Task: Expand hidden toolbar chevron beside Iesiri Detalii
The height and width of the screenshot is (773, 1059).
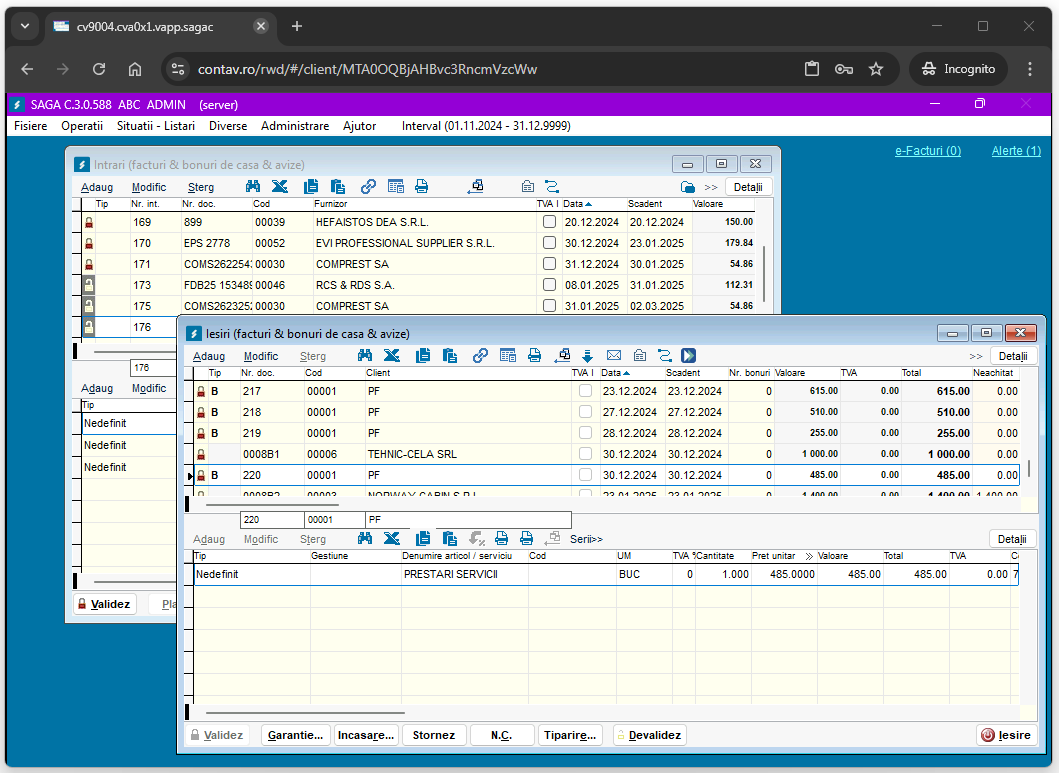Action: [975, 356]
